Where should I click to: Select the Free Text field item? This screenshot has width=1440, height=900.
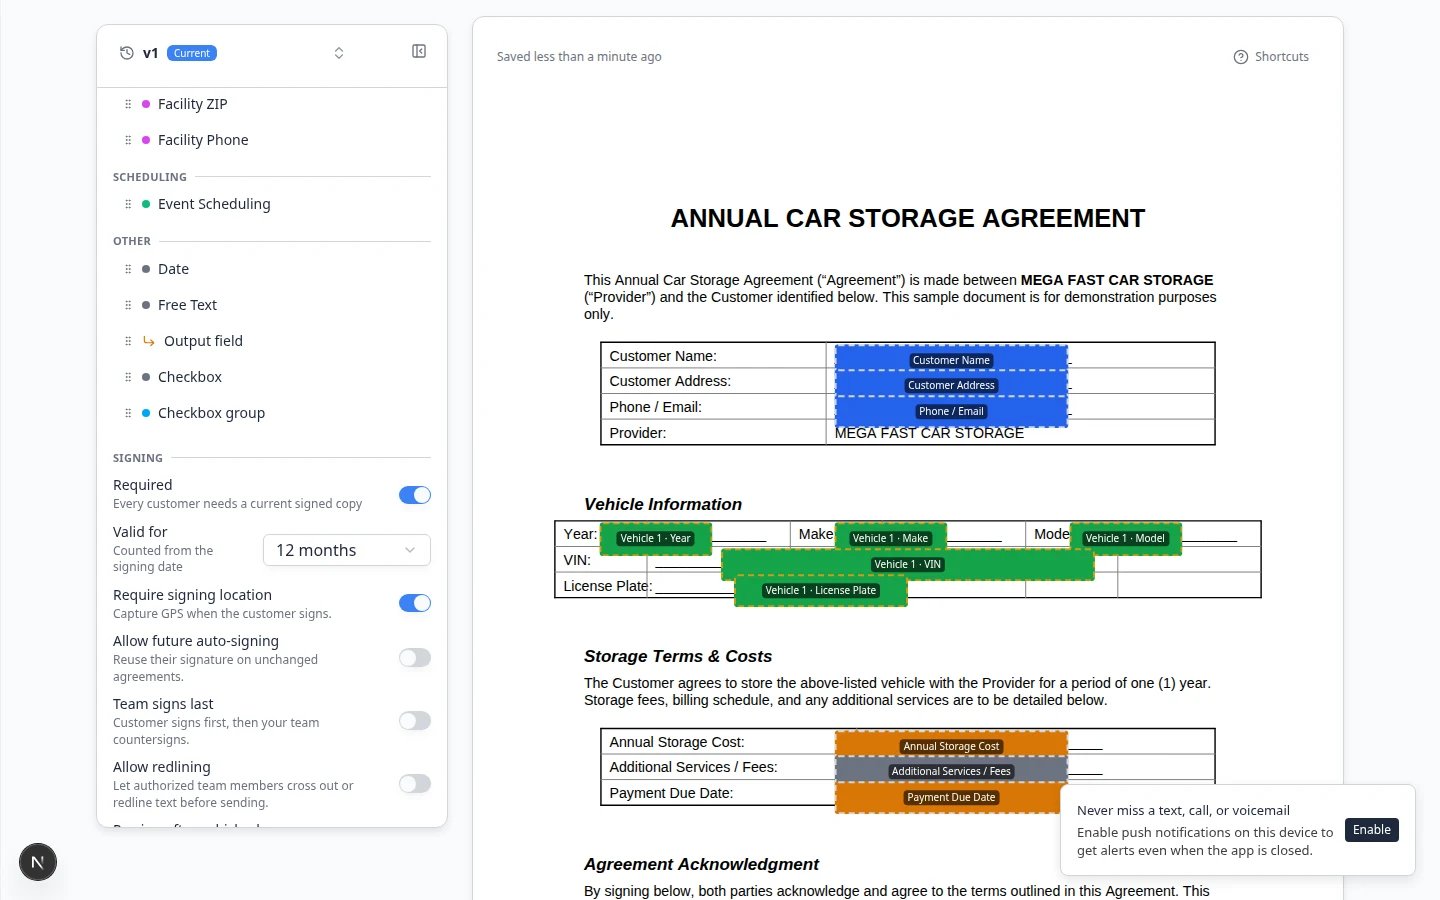[x=187, y=305]
